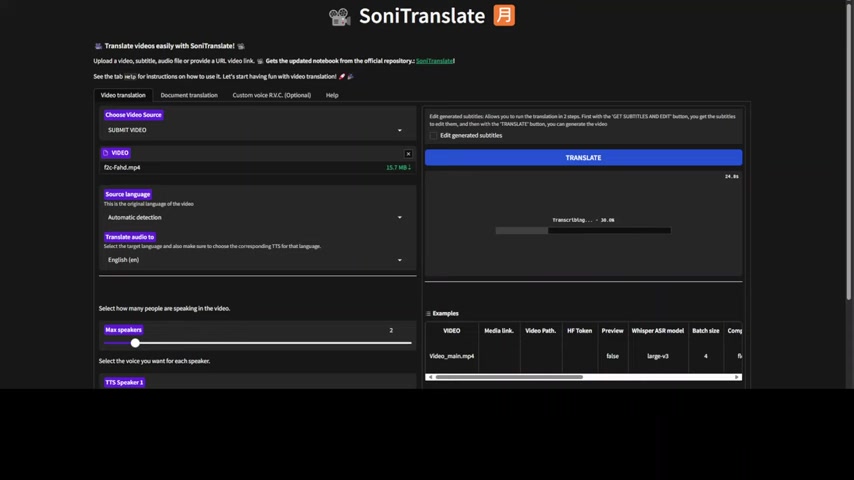Click the movie camera logo in header
854x480 pixels.
tap(340, 16)
